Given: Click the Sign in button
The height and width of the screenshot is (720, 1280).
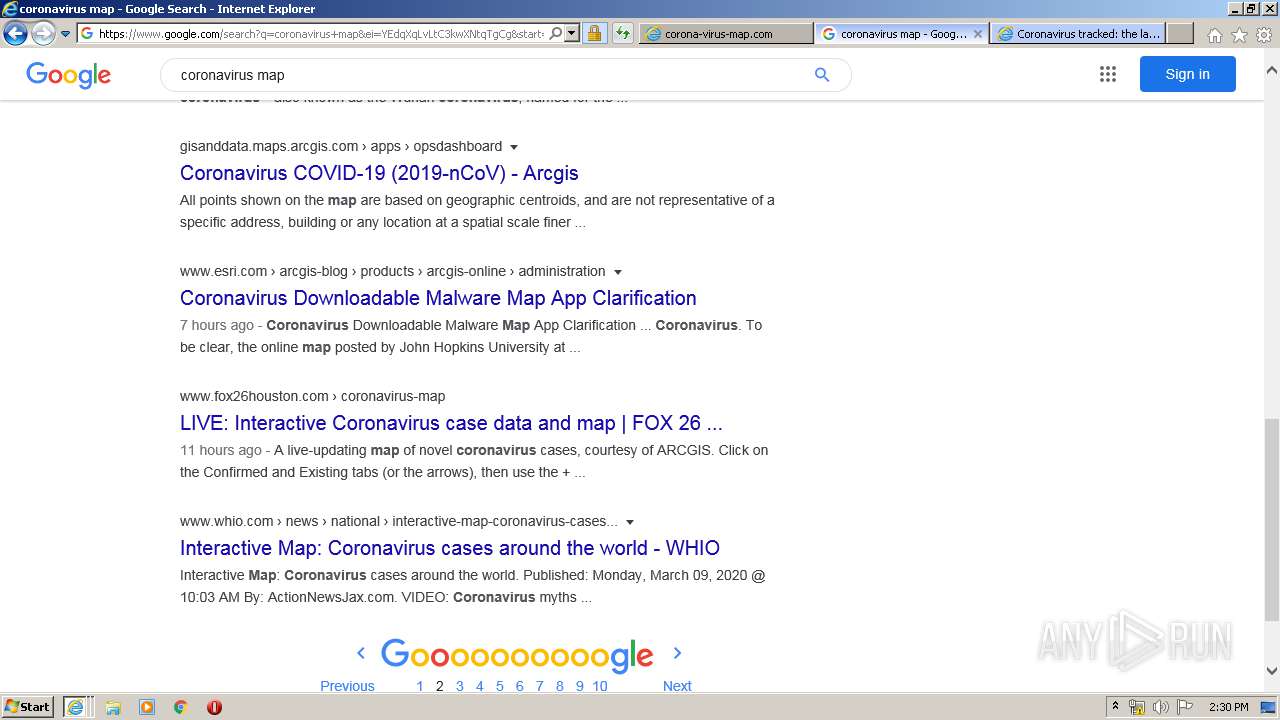Looking at the screenshot, I should click(x=1187, y=74).
